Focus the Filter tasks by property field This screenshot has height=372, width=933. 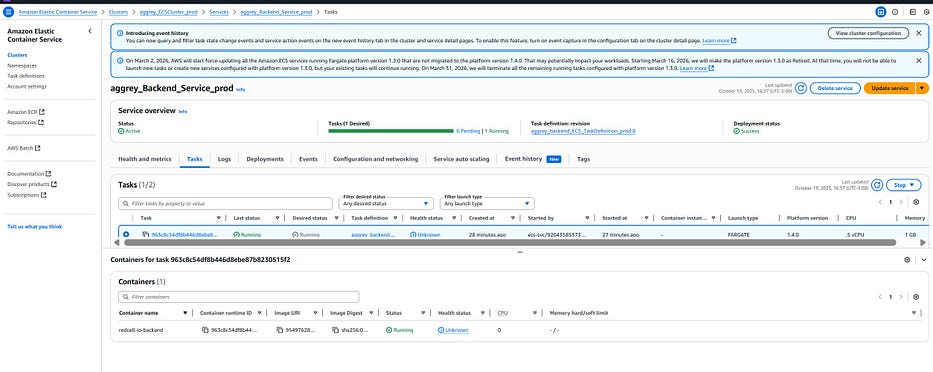[226, 204]
